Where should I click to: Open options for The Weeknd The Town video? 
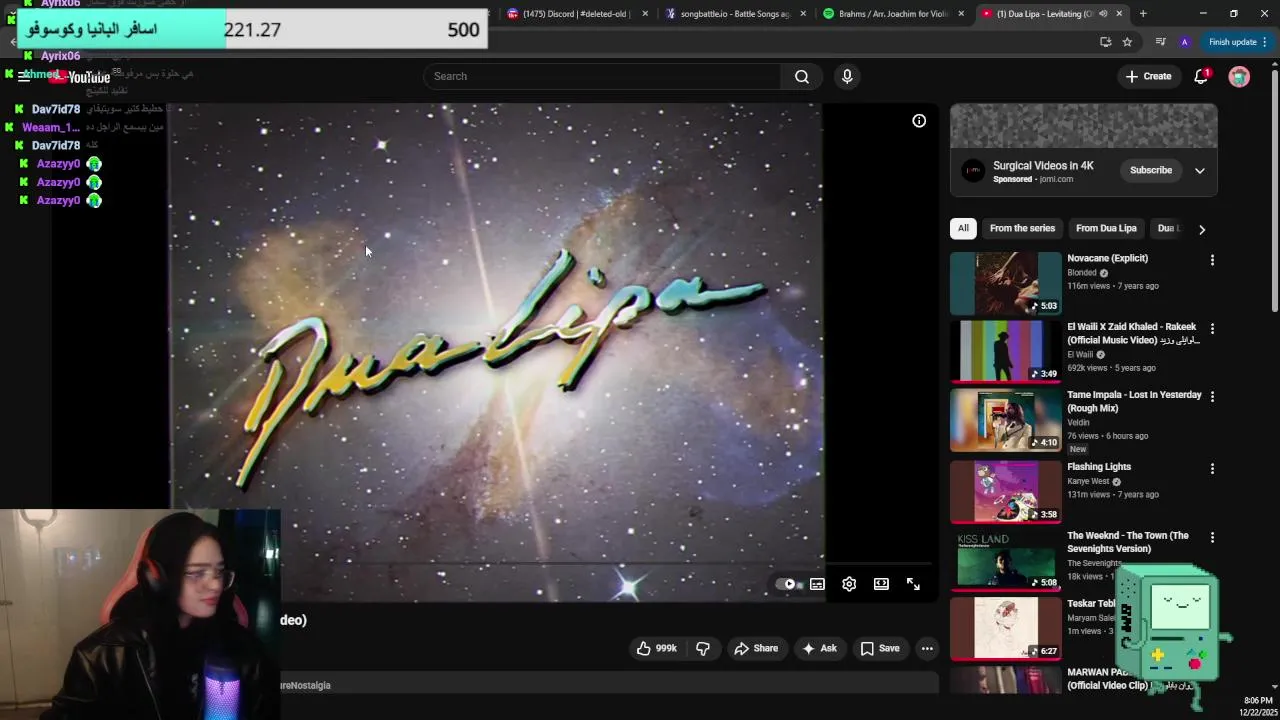coord(1212,537)
